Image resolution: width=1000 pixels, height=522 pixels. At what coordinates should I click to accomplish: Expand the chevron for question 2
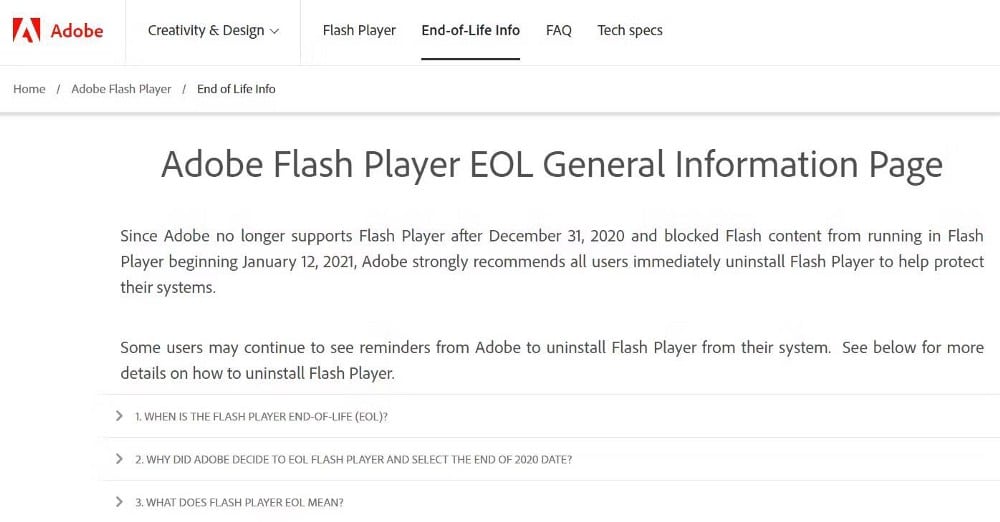tap(119, 459)
